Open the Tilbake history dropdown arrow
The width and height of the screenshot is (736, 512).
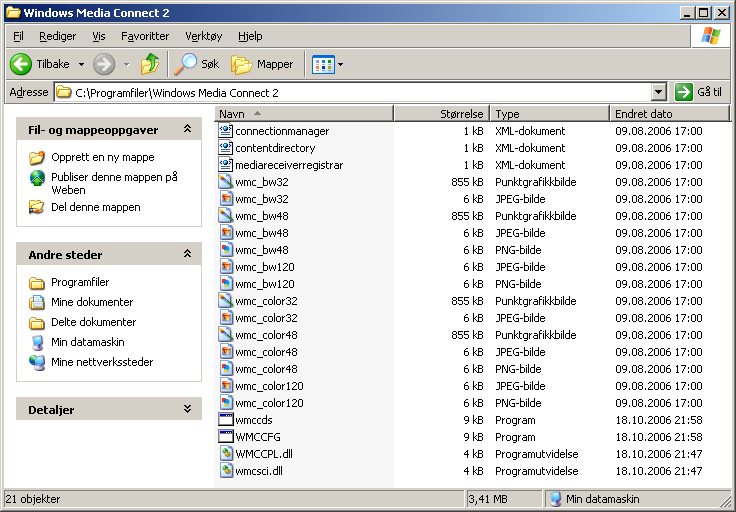tap(81, 64)
